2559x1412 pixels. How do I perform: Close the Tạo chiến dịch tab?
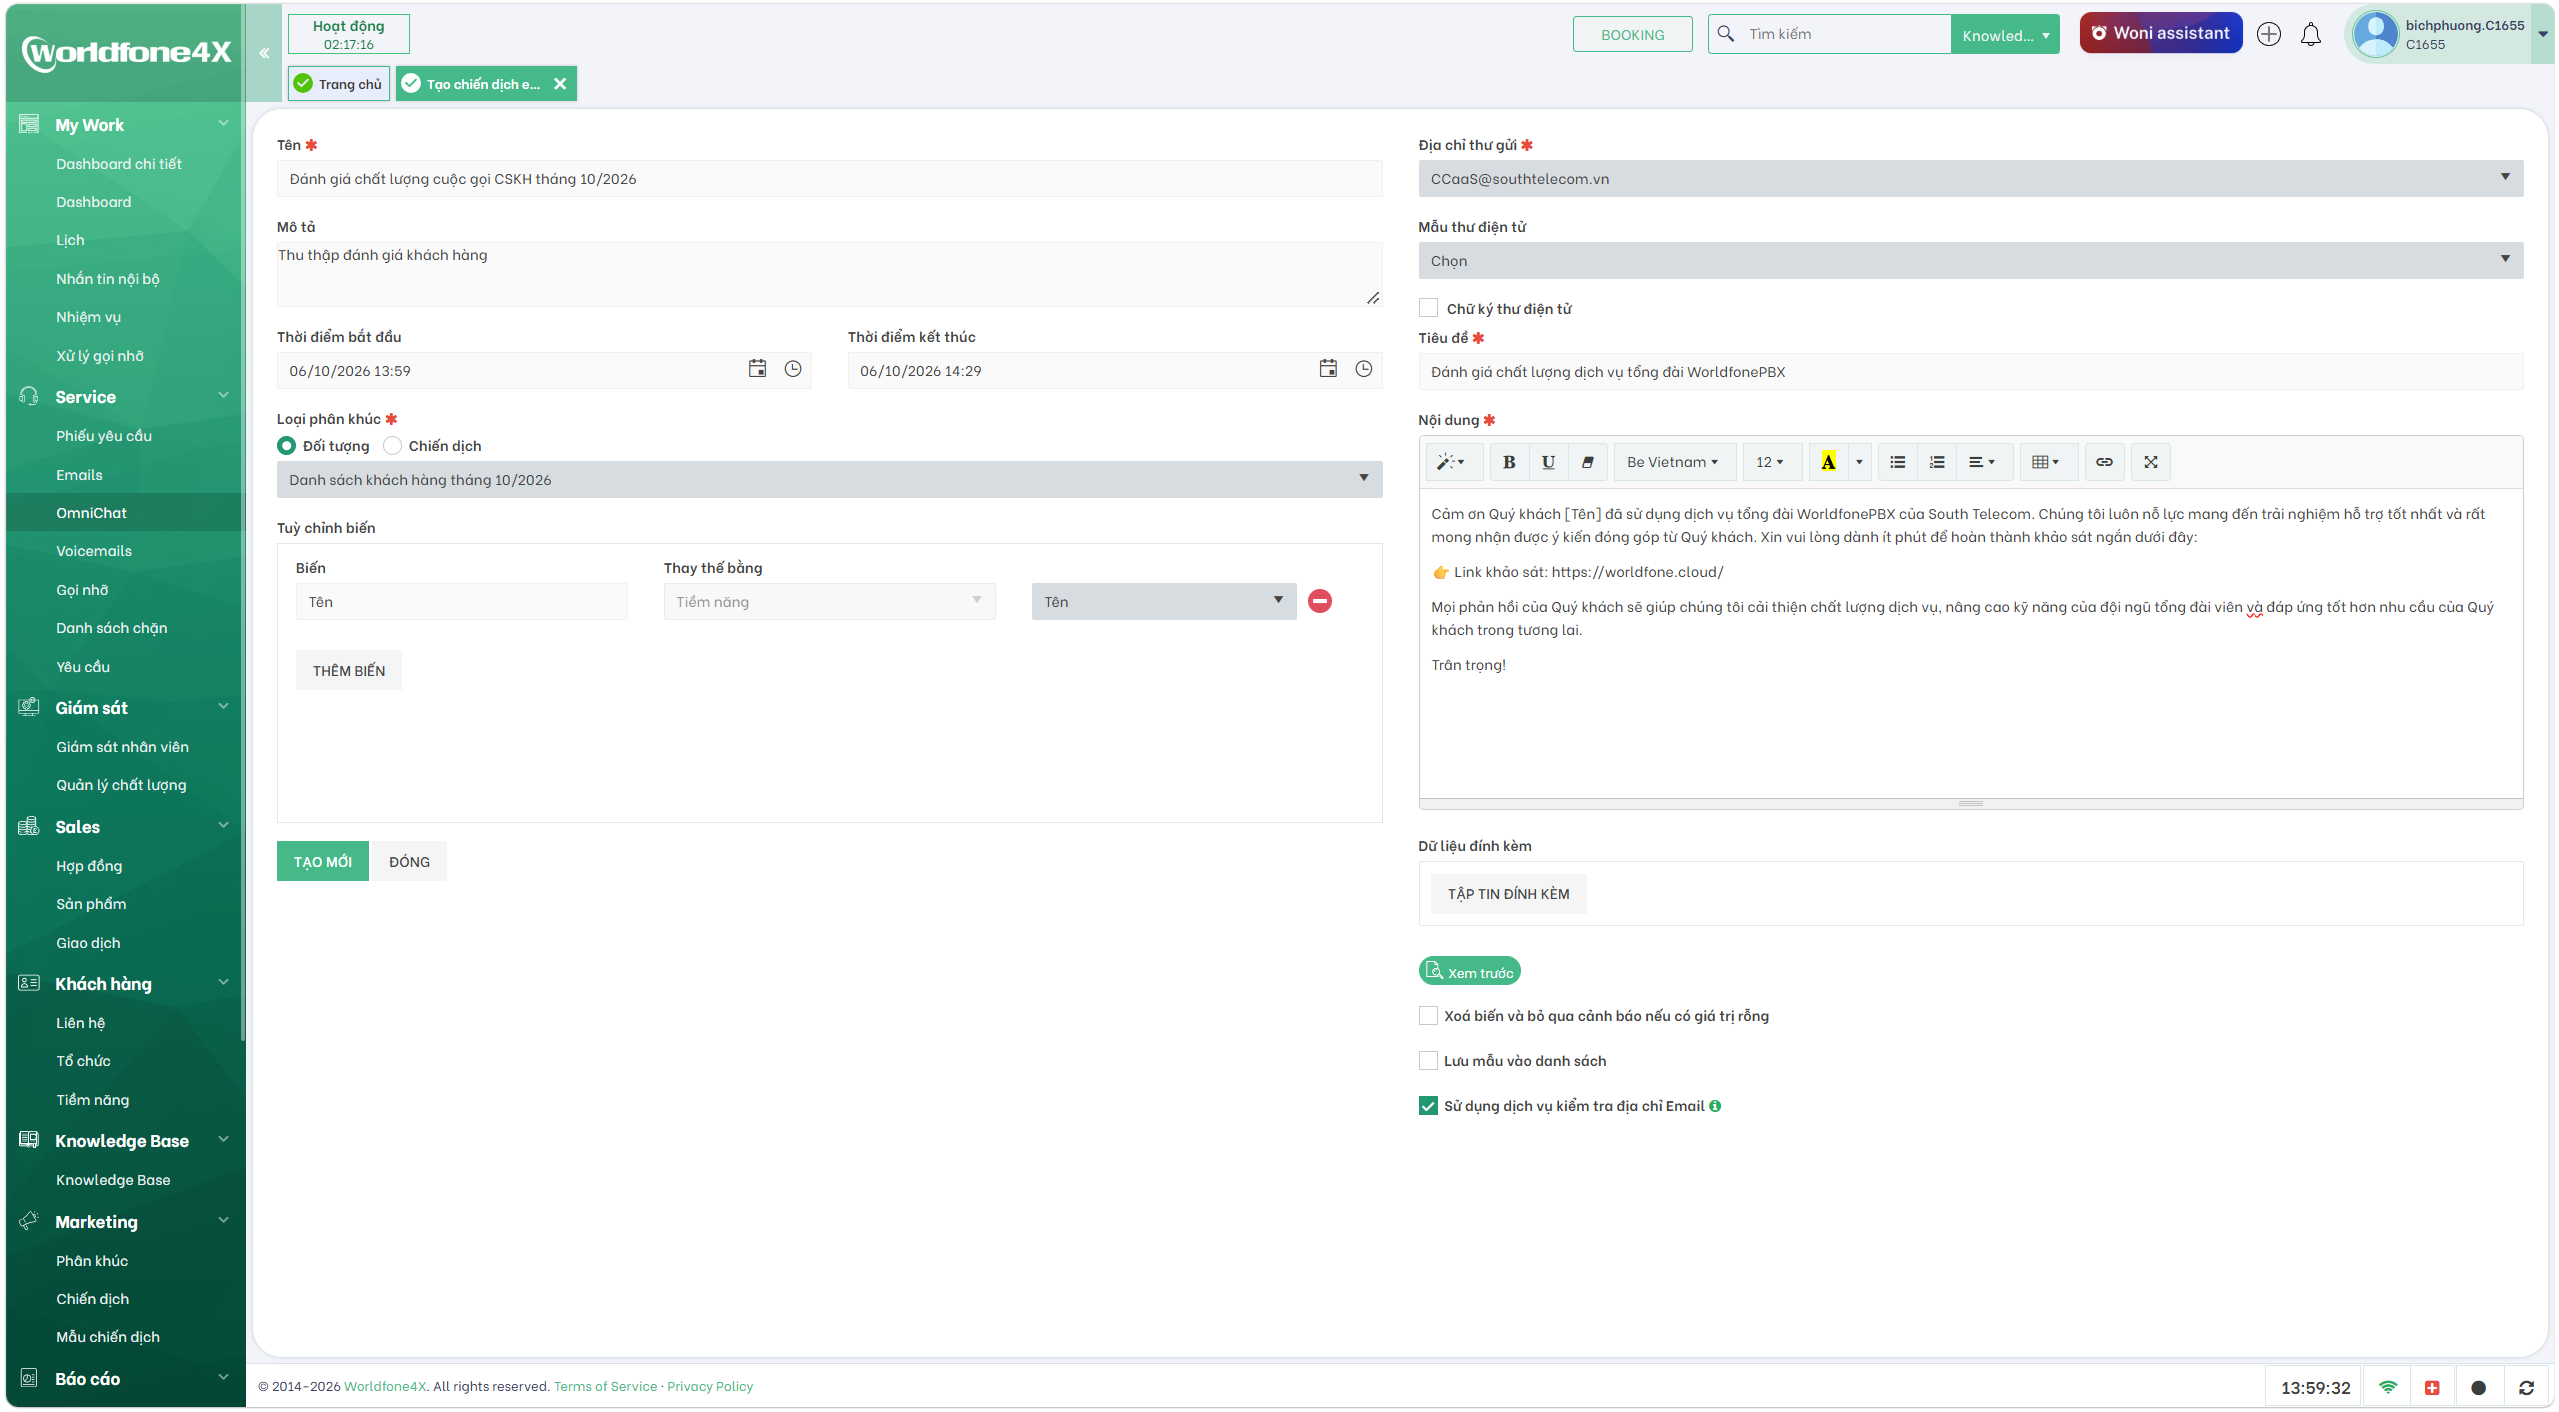(560, 84)
